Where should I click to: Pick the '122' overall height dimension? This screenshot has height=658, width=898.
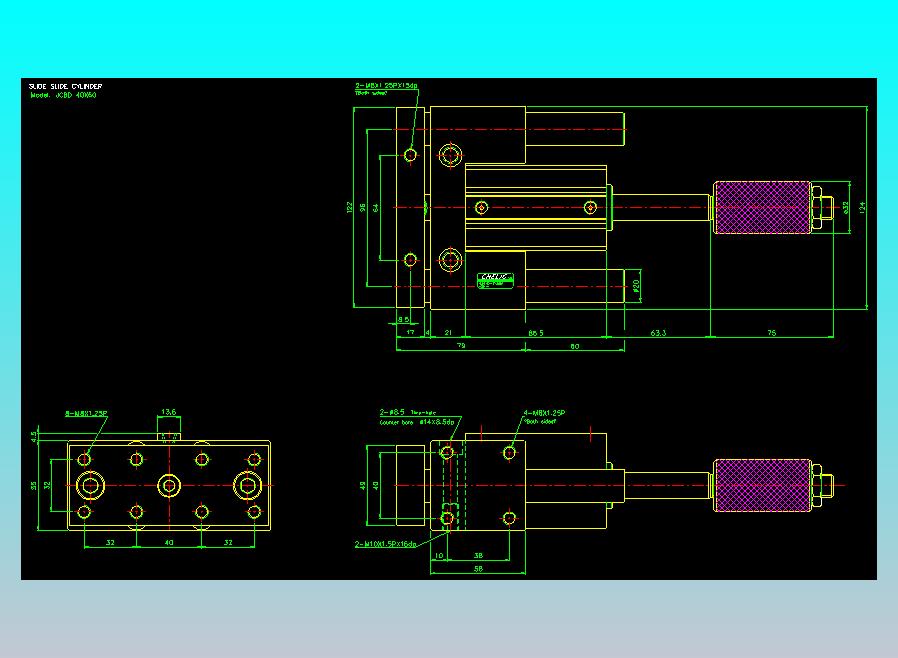click(349, 207)
